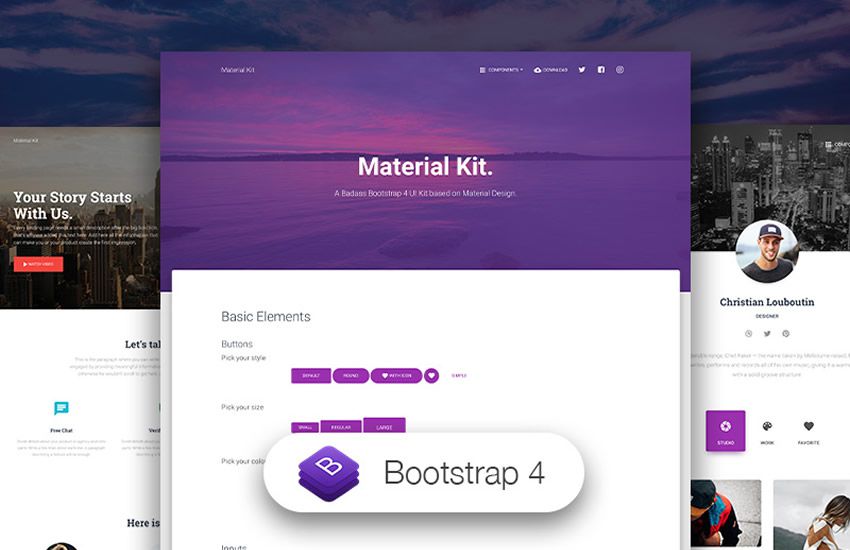Click Material Kit brand on left landing page
850x550 pixels.
25,140
